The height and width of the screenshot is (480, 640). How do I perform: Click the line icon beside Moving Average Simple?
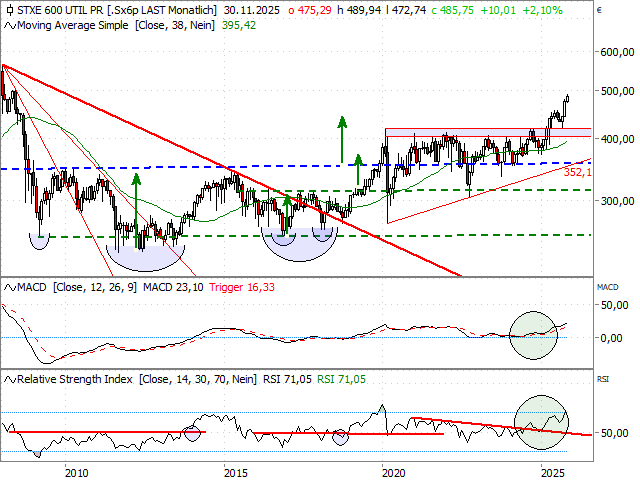tap(8, 23)
